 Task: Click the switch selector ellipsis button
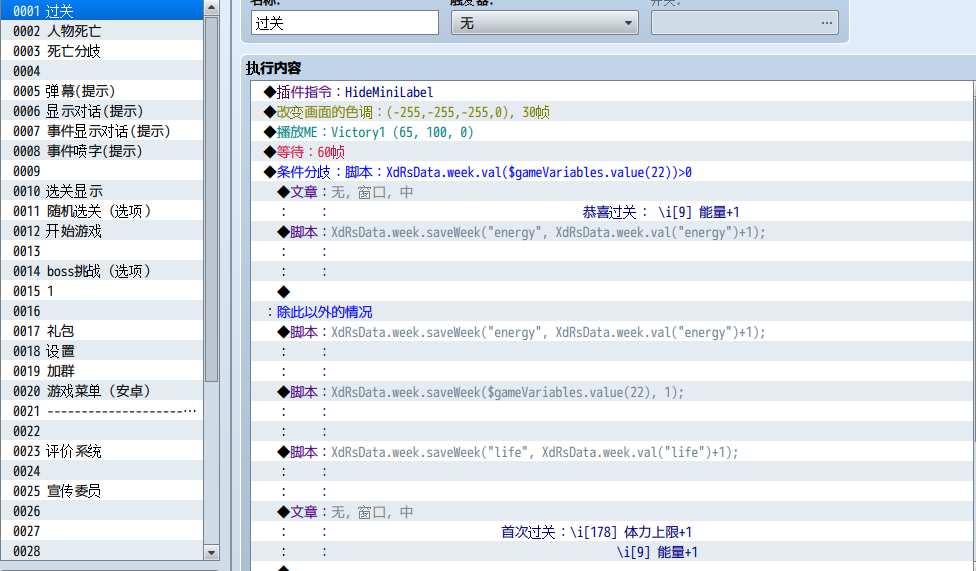826,23
